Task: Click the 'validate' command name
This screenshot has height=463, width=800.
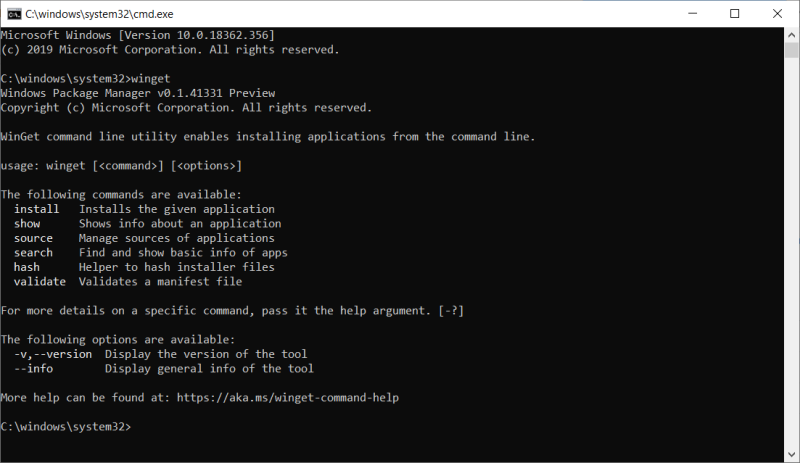Action: click(40, 282)
